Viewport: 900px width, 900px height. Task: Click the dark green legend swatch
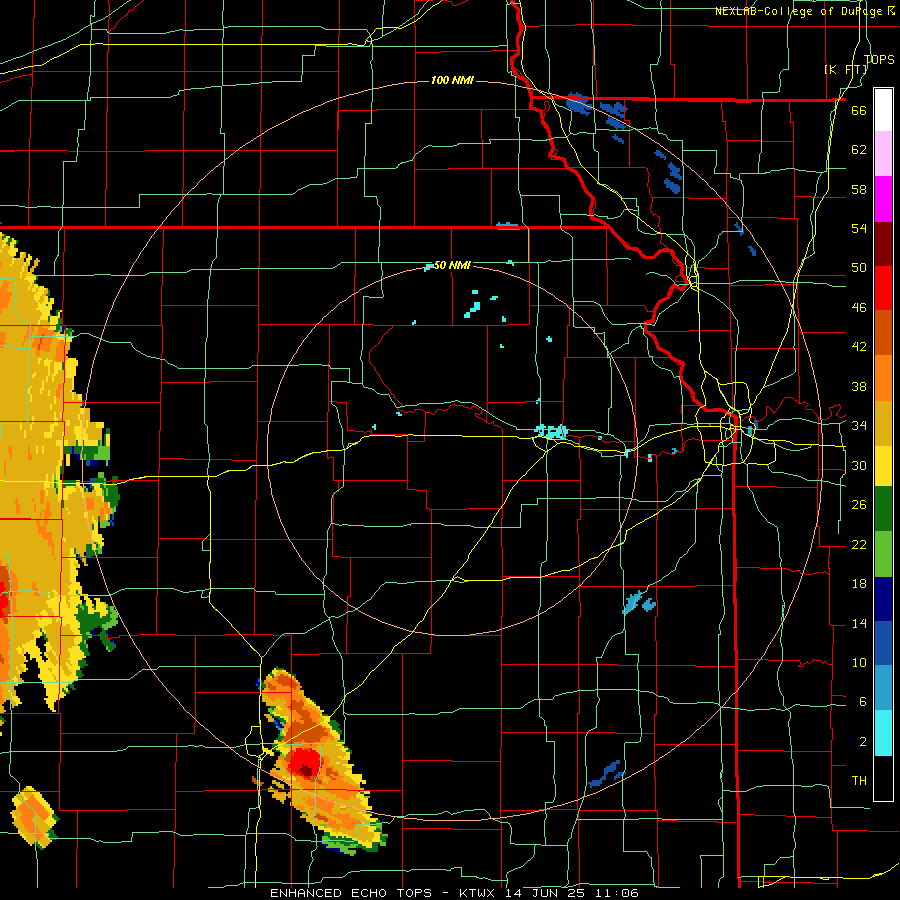pos(883,509)
